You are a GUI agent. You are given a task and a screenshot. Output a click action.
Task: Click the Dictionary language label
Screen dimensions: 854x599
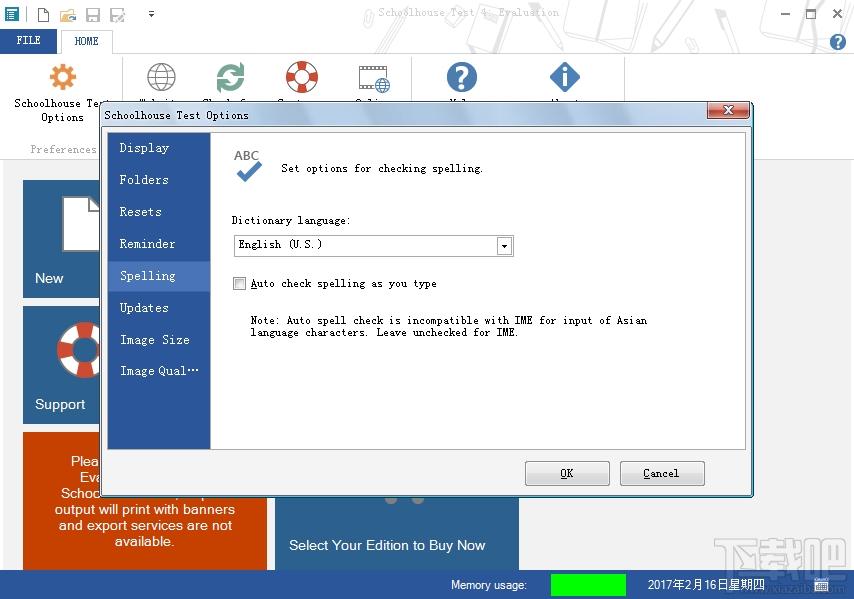pos(291,221)
